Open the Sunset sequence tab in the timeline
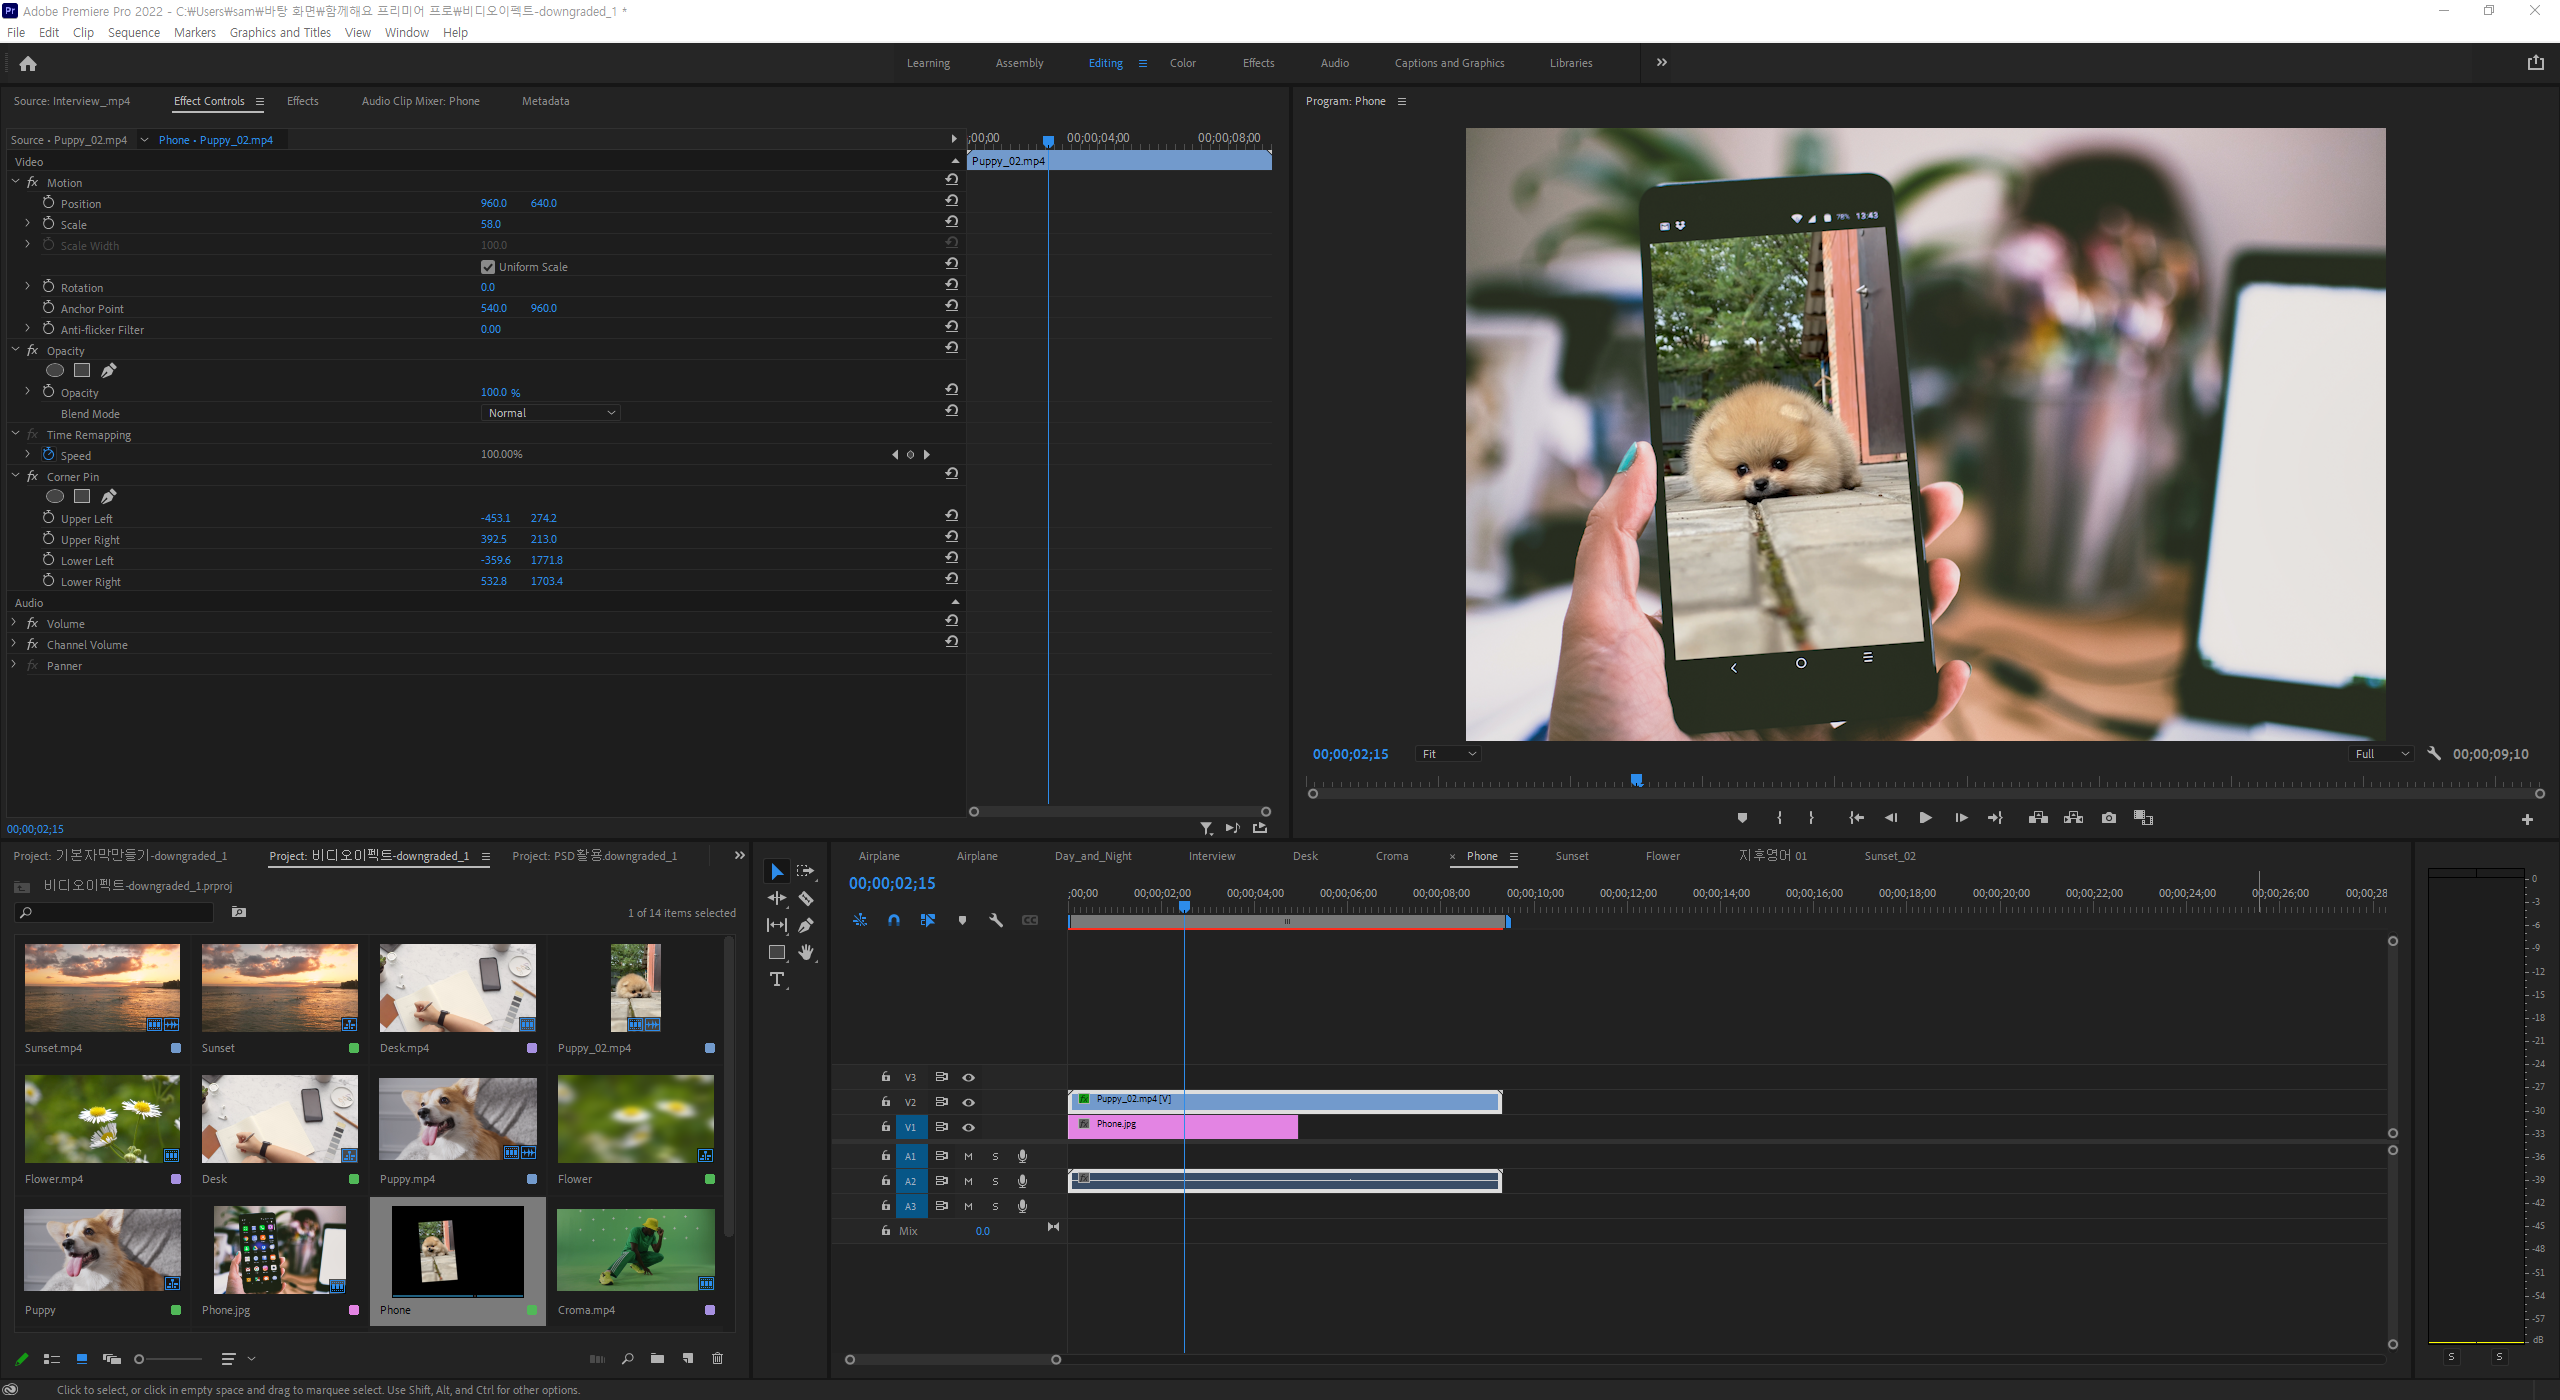2560x1400 pixels. pos(1571,856)
